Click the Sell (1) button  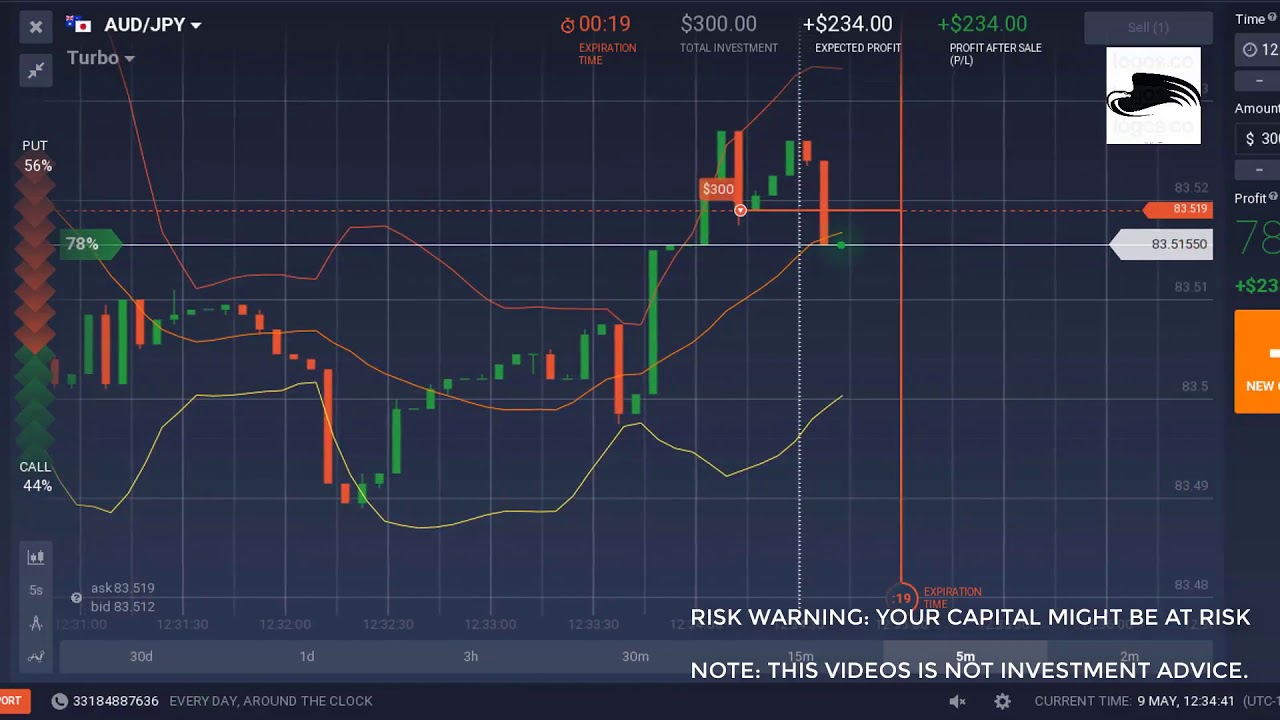point(1148,27)
